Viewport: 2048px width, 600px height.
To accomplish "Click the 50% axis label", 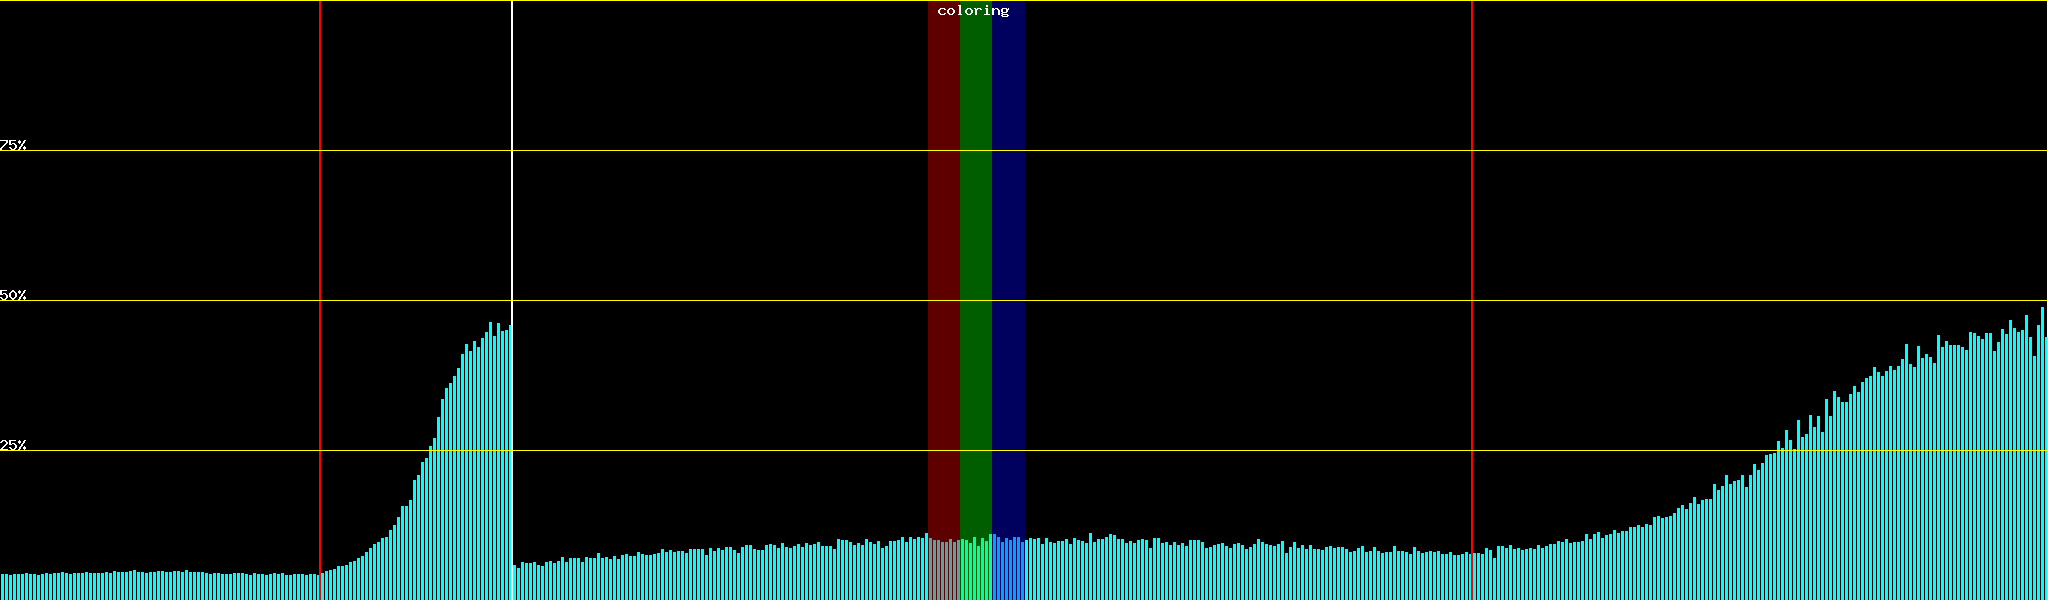I will click(13, 295).
